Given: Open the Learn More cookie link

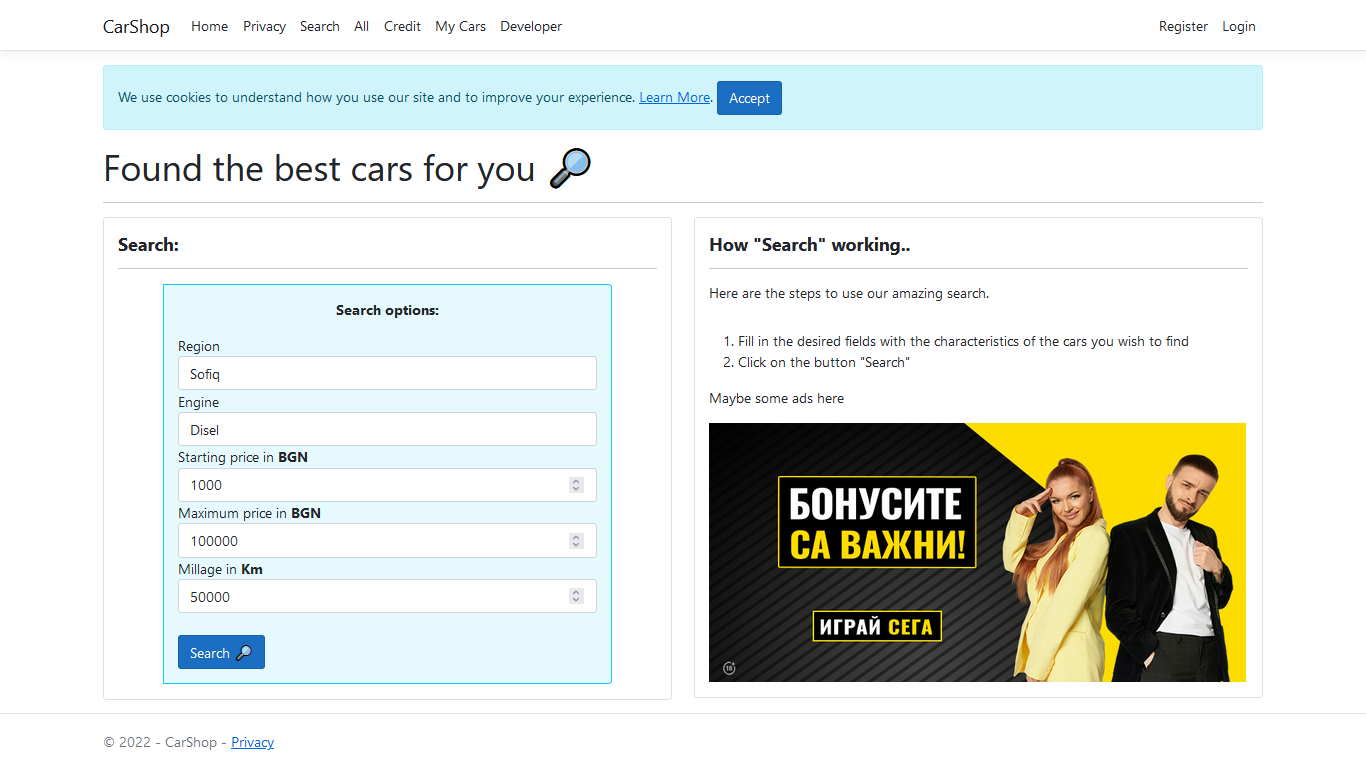Looking at the screenshot, I should point(674,97).
